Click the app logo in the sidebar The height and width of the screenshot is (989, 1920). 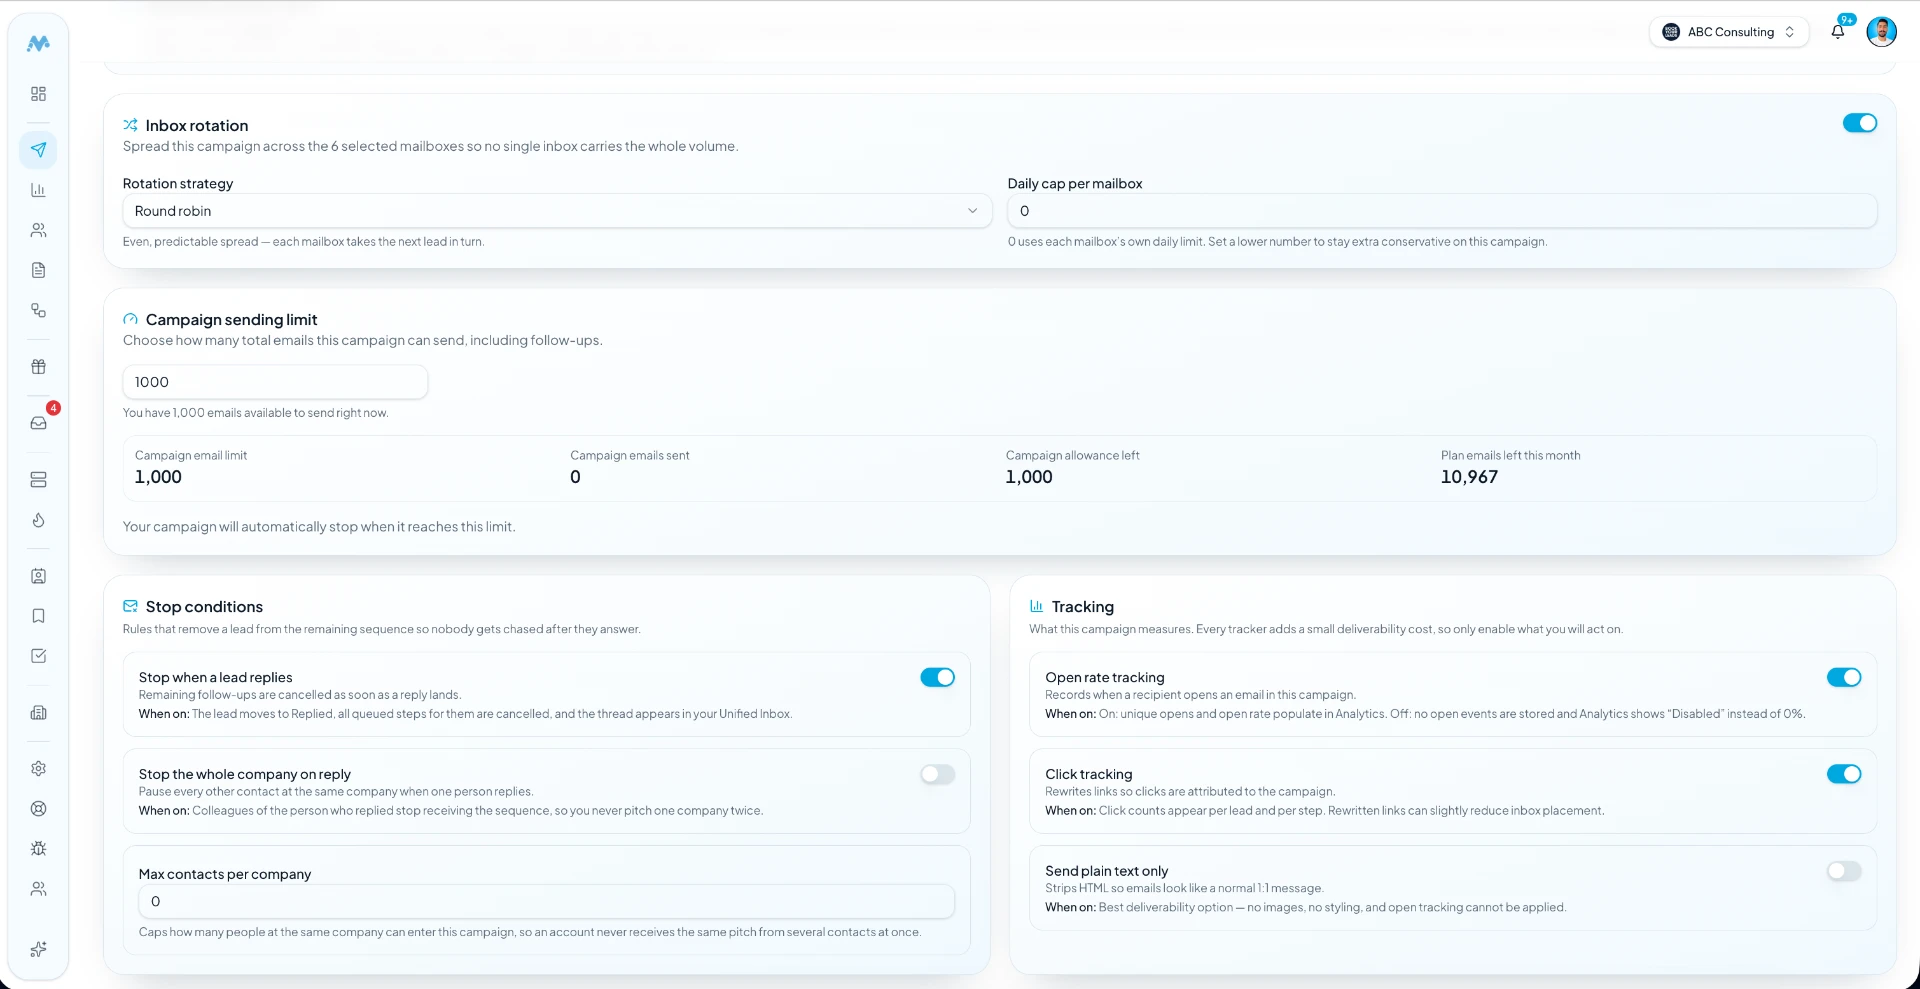tap(38, 43)
